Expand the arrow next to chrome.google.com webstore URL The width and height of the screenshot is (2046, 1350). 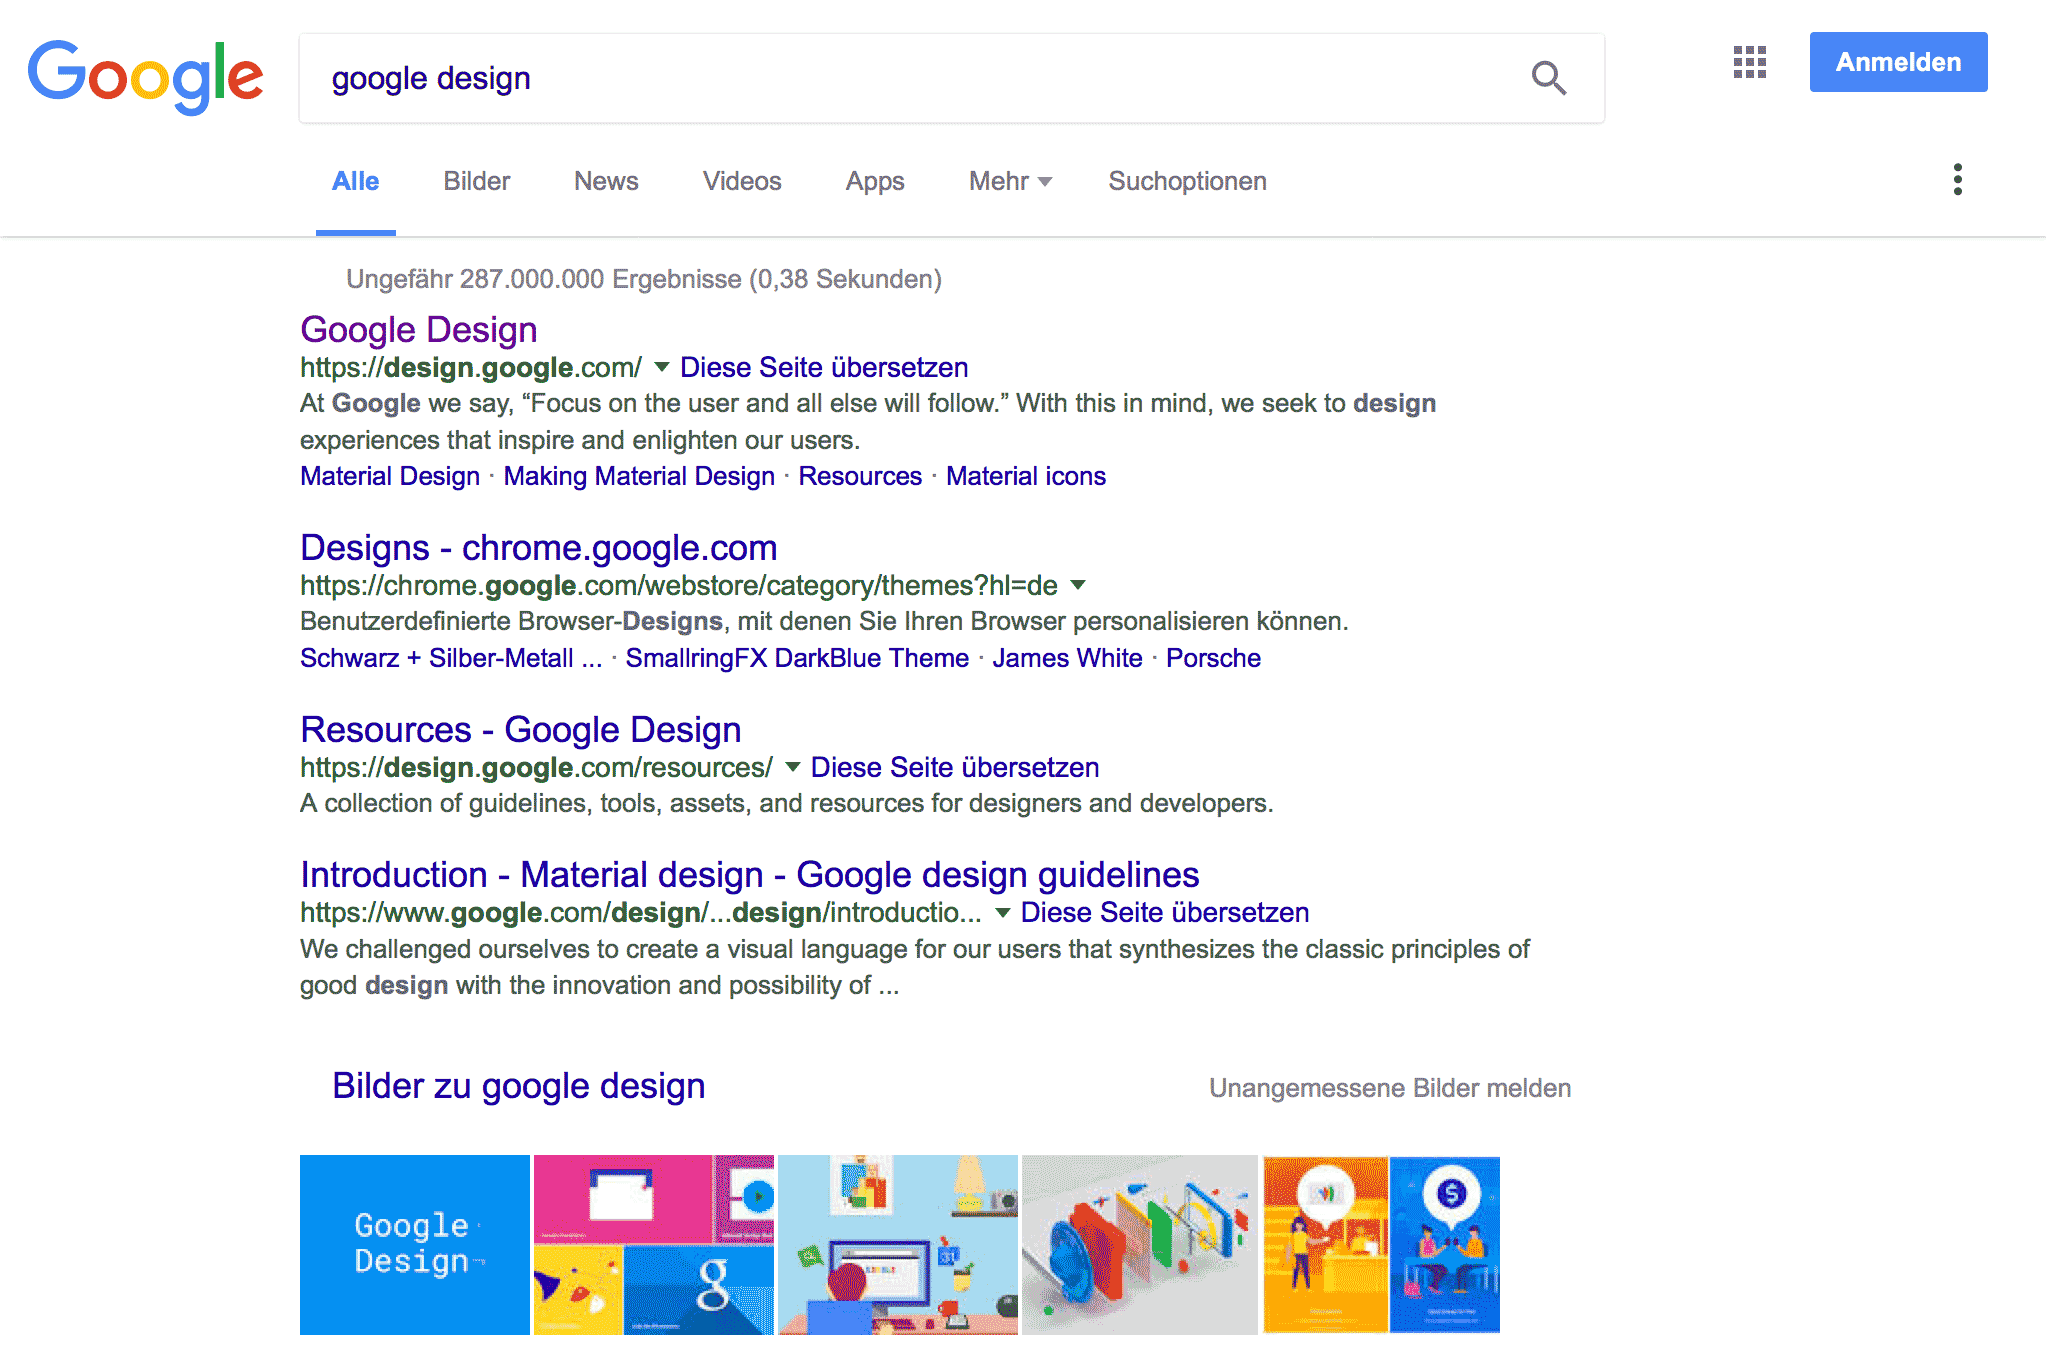(1078, 585)
